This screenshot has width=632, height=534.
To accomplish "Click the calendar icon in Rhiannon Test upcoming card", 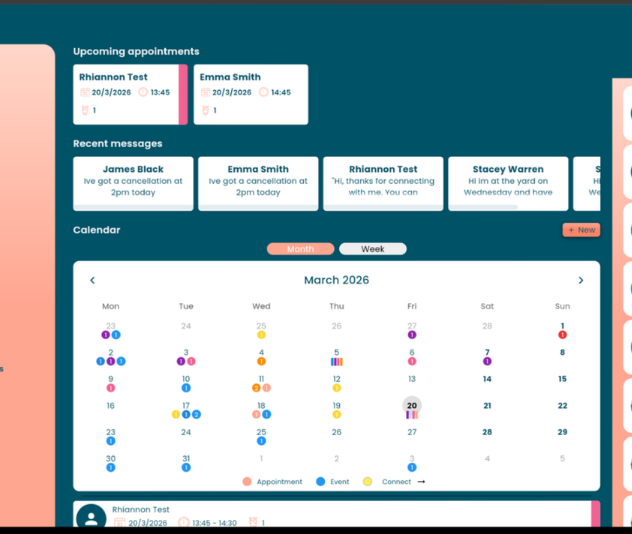I will click(85, 92).
